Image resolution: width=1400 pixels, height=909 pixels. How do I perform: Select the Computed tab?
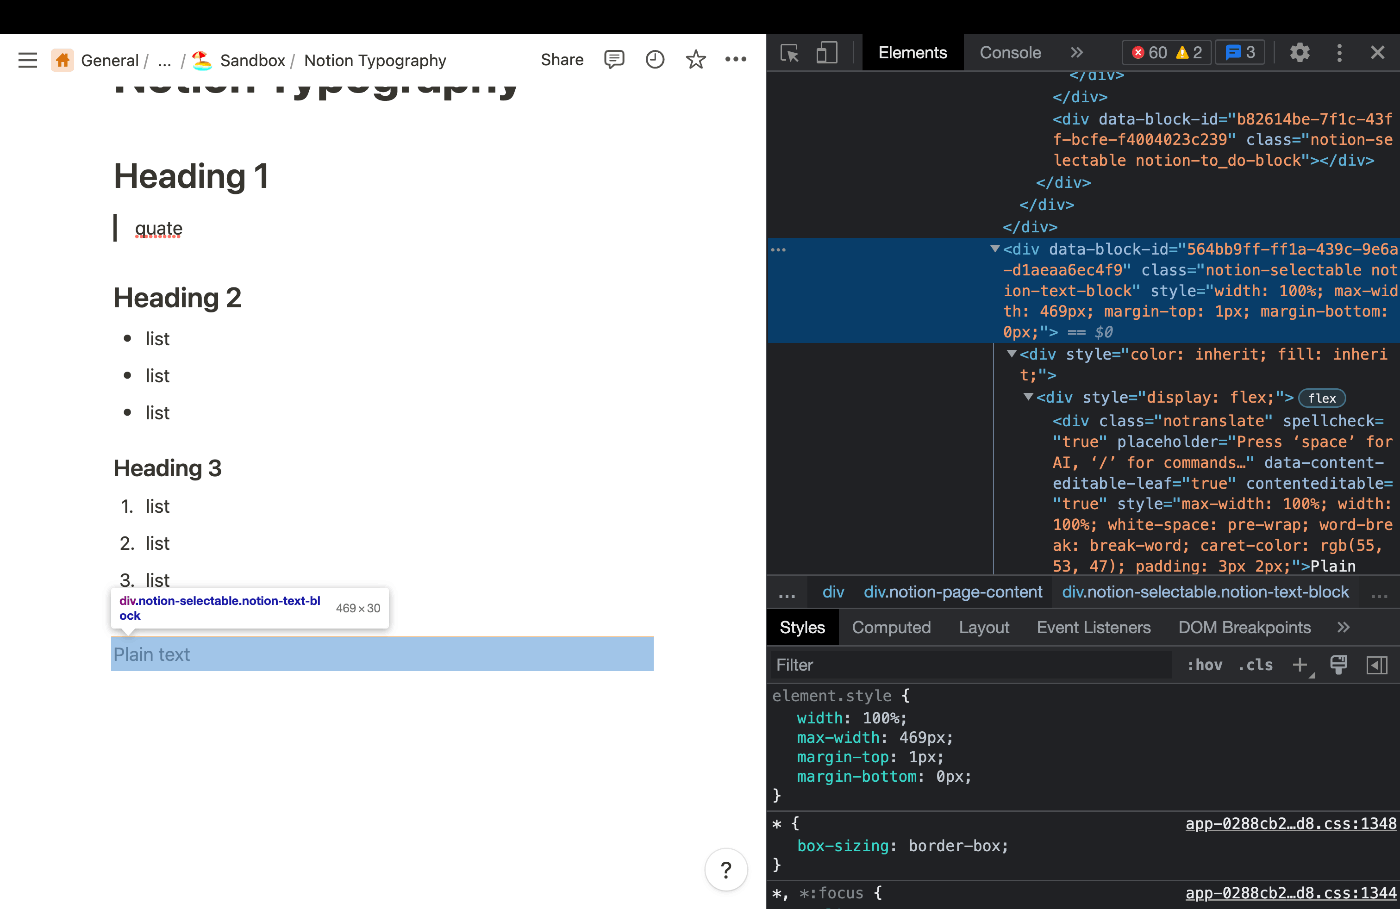click(891, 627)
